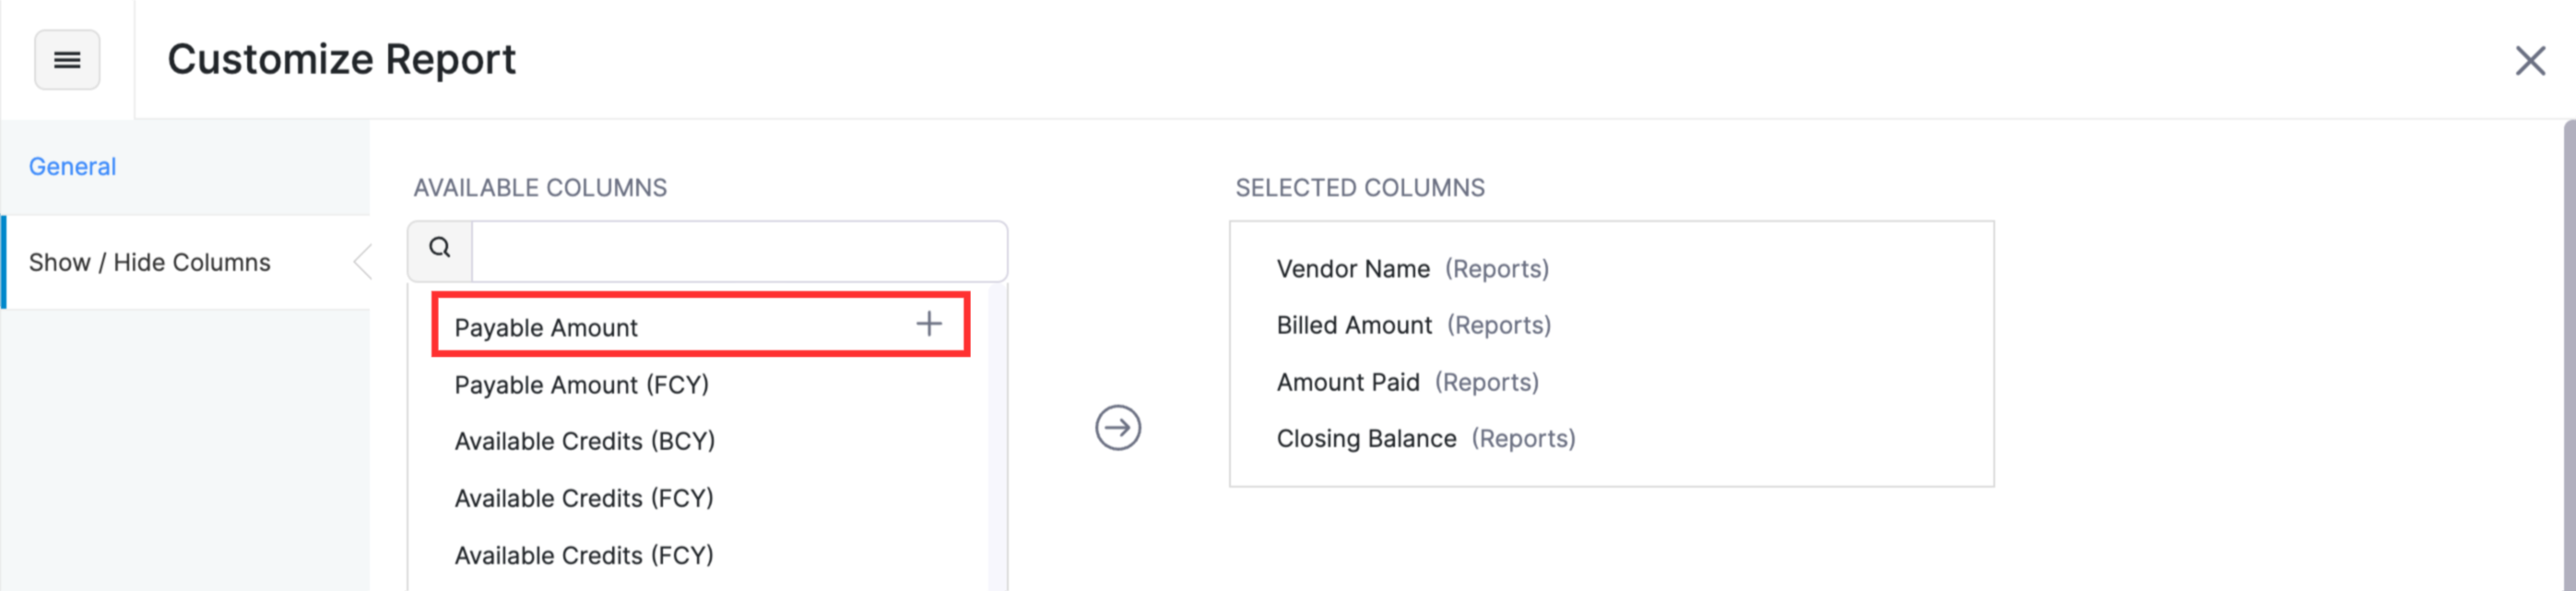Select the Show / Hide Columns tab
The height and width of the screenshot is (591, 2576).
click(150, 262)
